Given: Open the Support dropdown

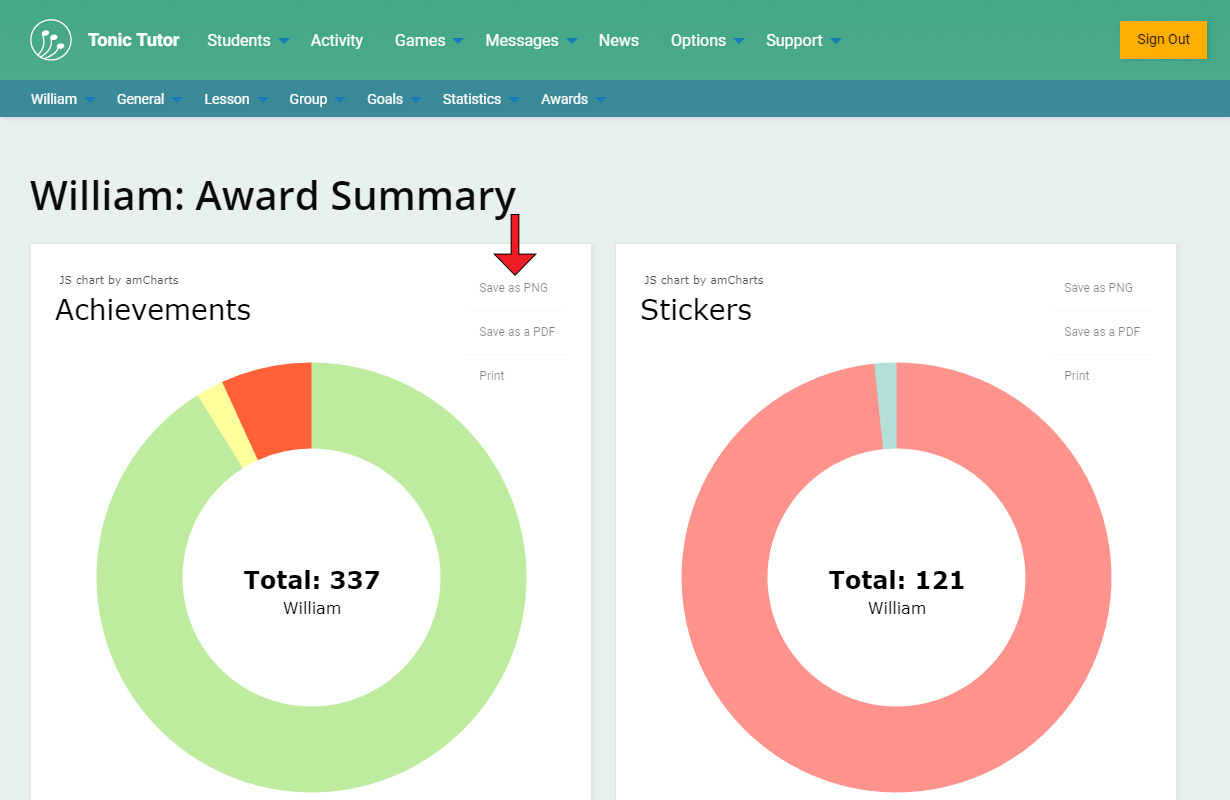Looking at the screenshot, I should (802, 41).
